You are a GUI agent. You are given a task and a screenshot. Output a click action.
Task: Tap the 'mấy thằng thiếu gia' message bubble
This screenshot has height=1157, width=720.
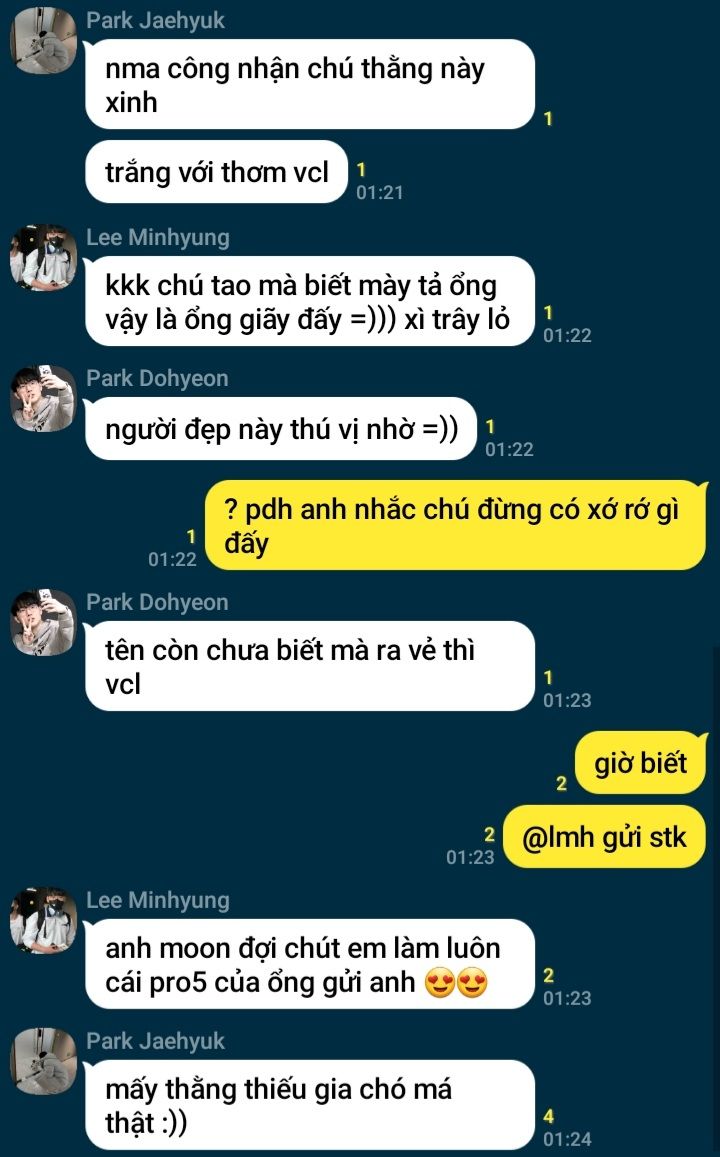(x=310, y=1105)
